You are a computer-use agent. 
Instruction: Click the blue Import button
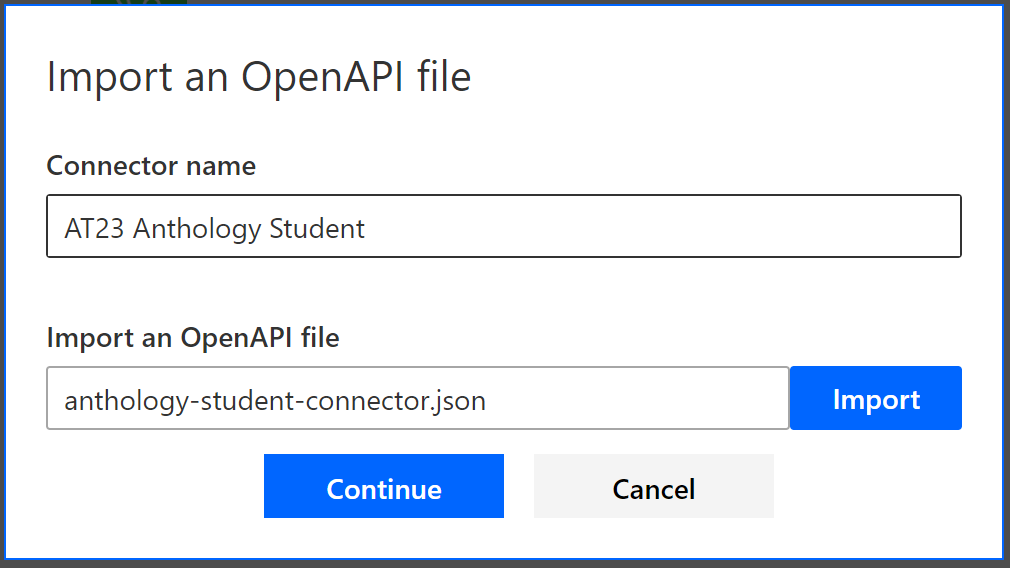[875, 398]
